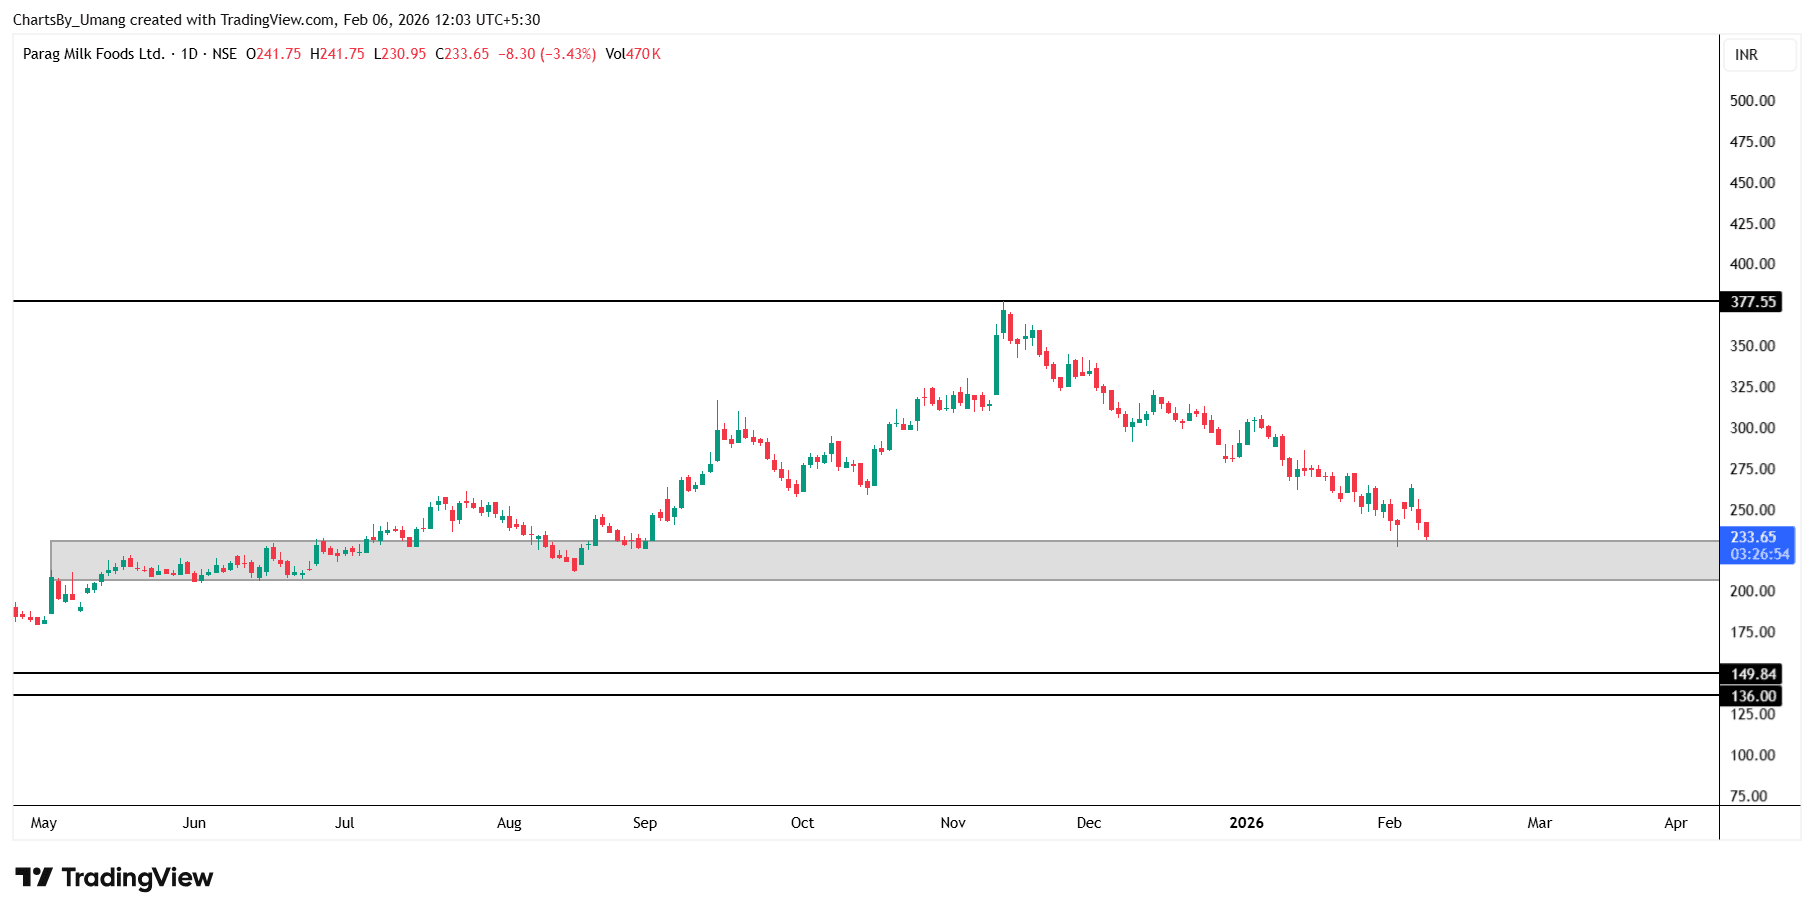Click the Sep label on the time axis
The image size is (1814, 915).
[x=645, y=823]
